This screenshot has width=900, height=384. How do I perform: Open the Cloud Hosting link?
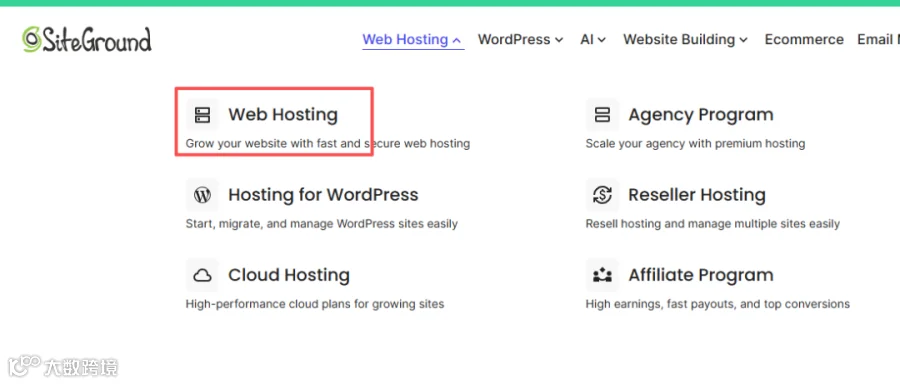(289, 276)
